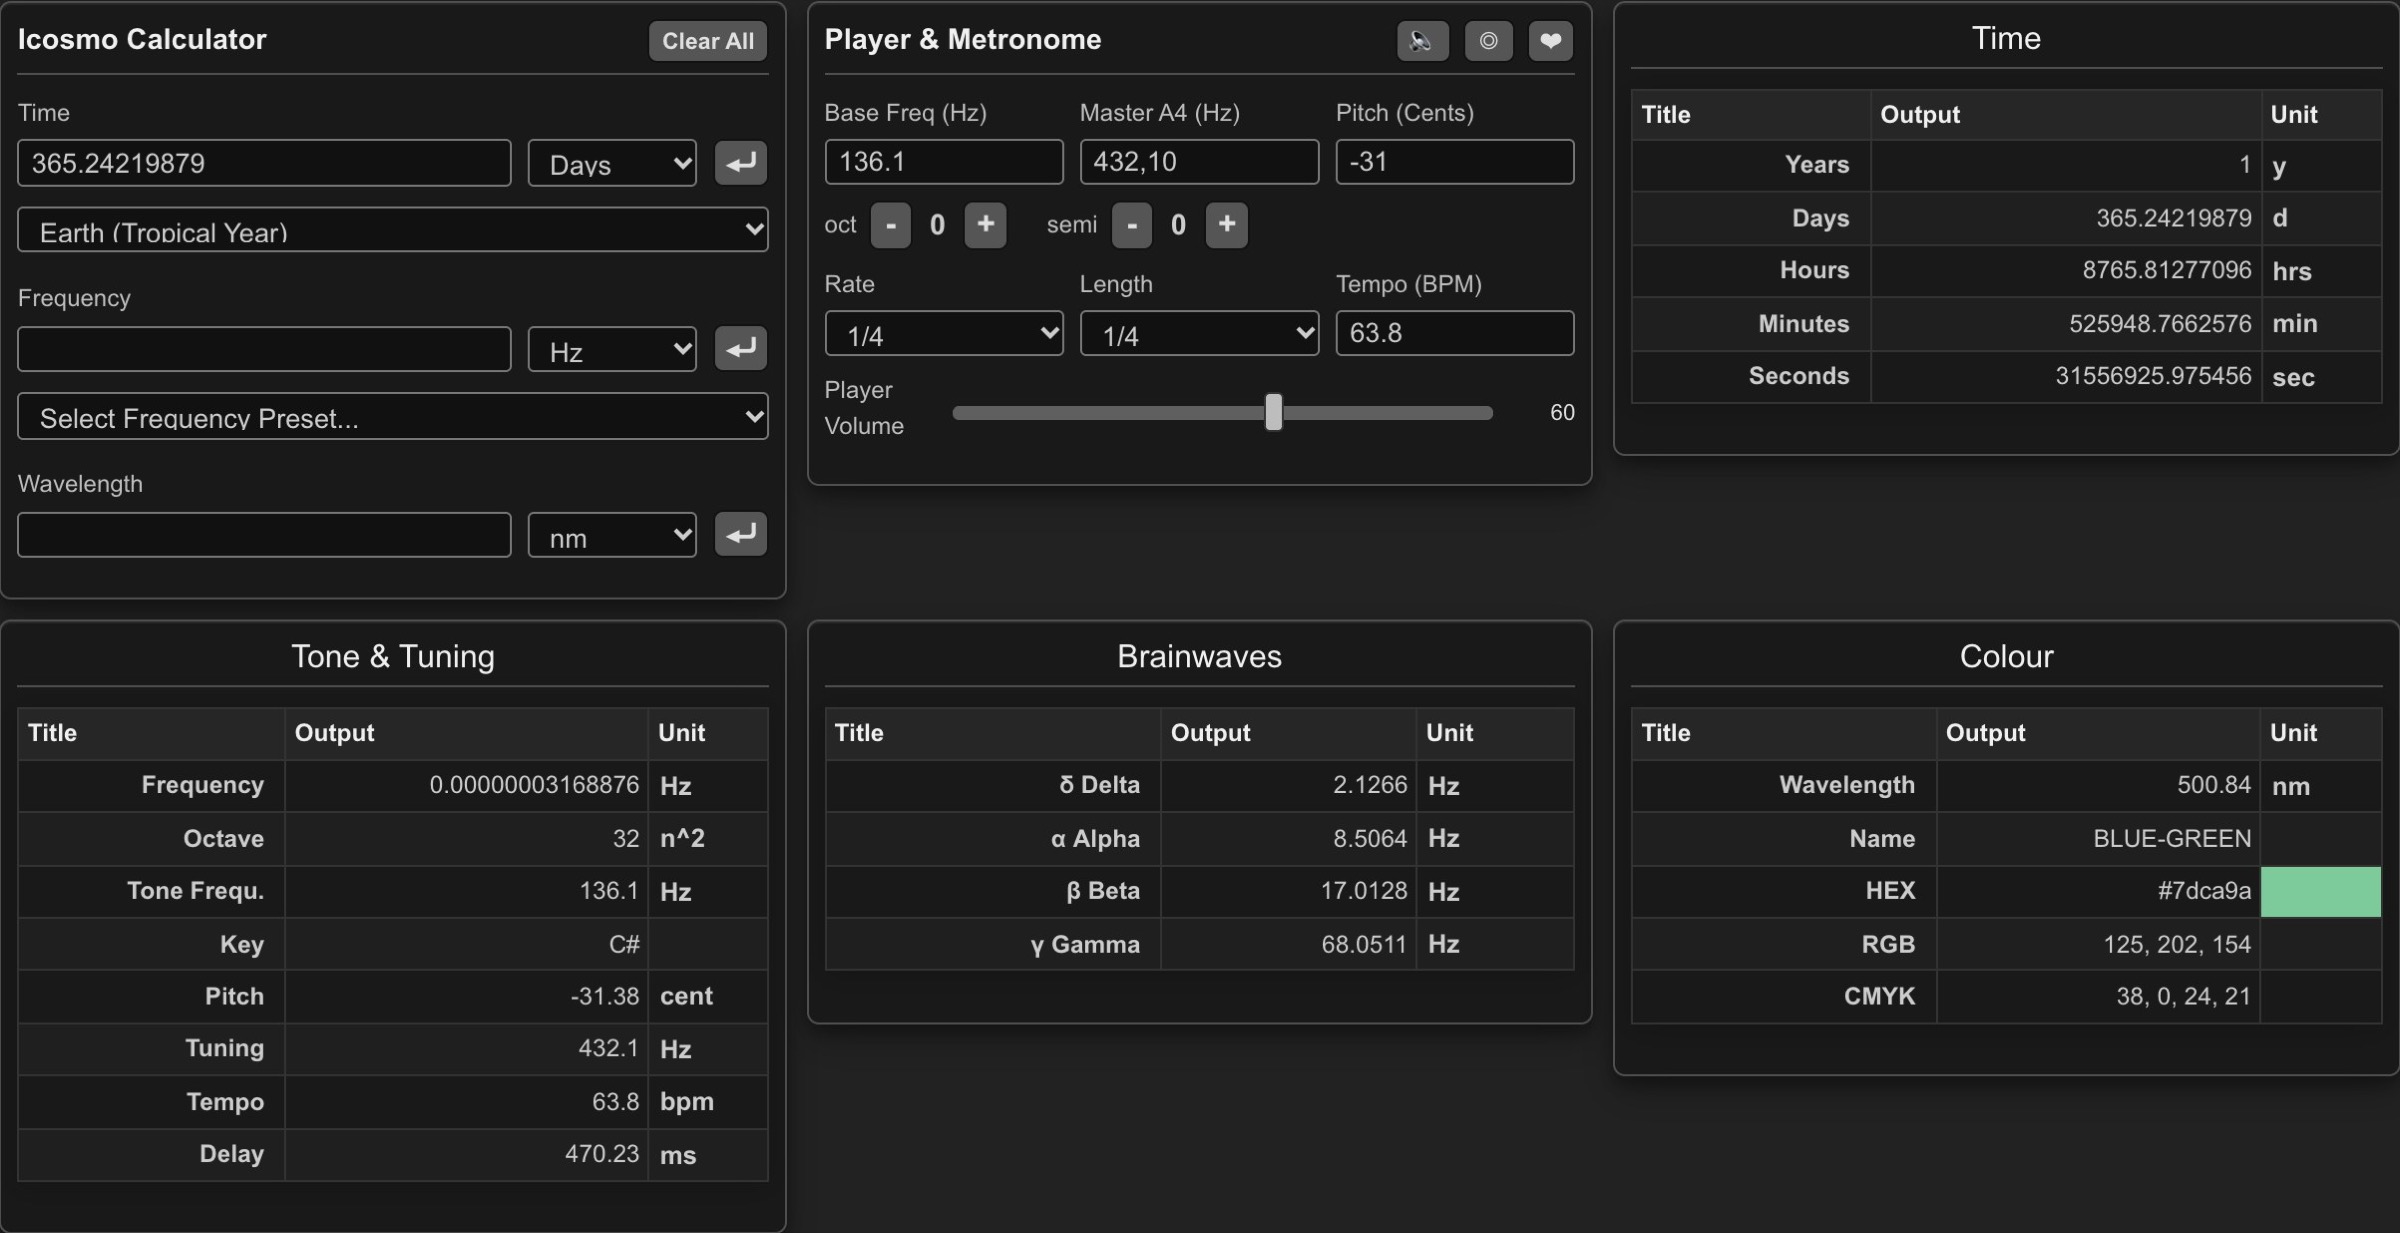Click the 470.23 delay value

(602, 1154)
